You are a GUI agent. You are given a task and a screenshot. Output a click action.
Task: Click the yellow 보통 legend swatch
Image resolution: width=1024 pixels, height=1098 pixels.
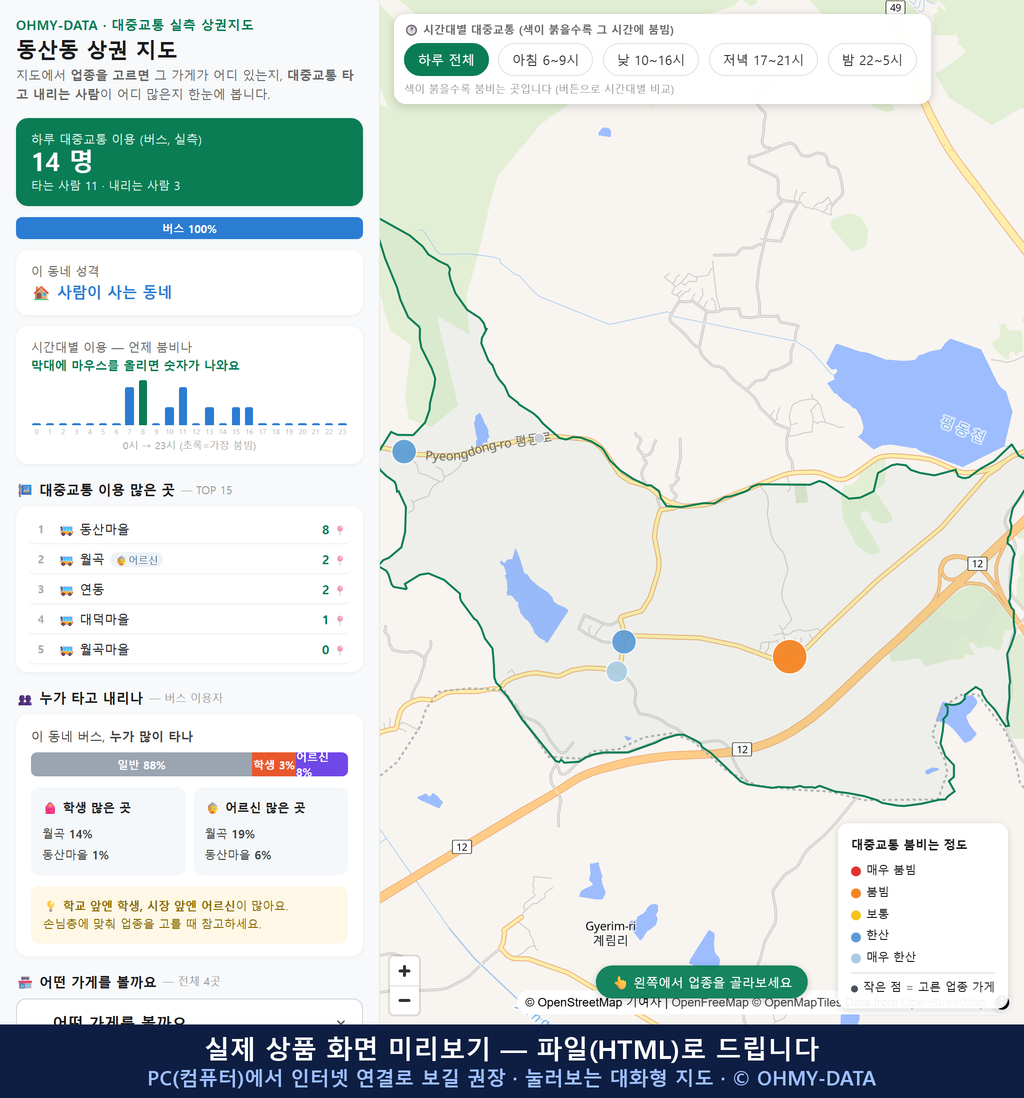click(x=855, y=915)
